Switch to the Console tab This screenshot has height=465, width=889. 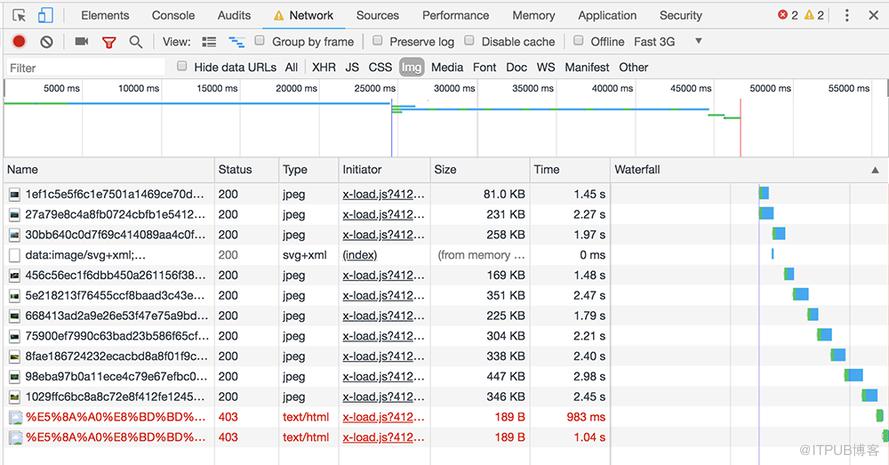[x=173, y=15]
